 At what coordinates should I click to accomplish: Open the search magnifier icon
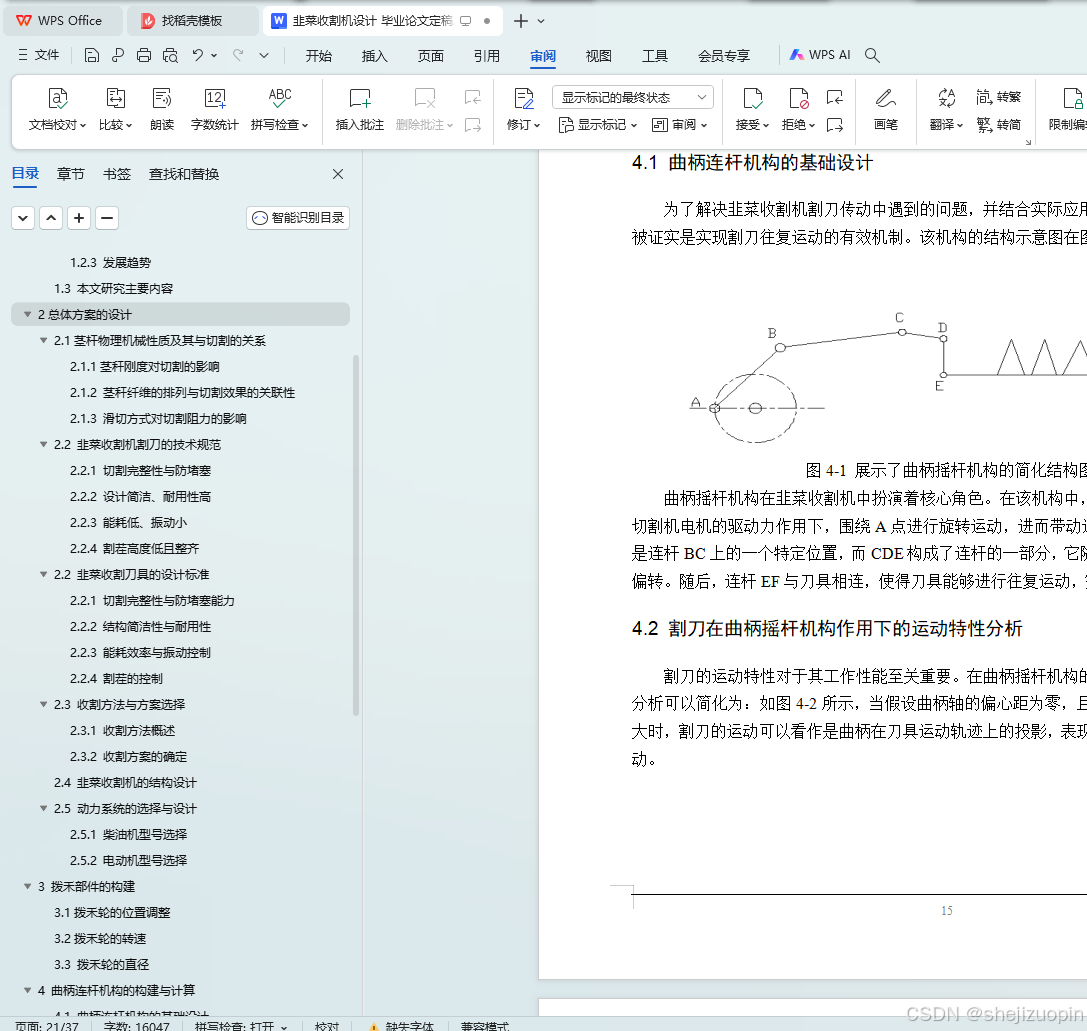tap(872, 55)
